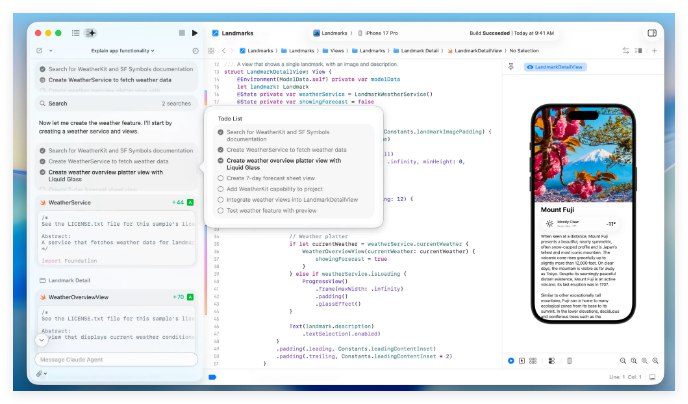
Task: Open the related items grid menu
Action: pyautogui.click(x=211, y=51)
